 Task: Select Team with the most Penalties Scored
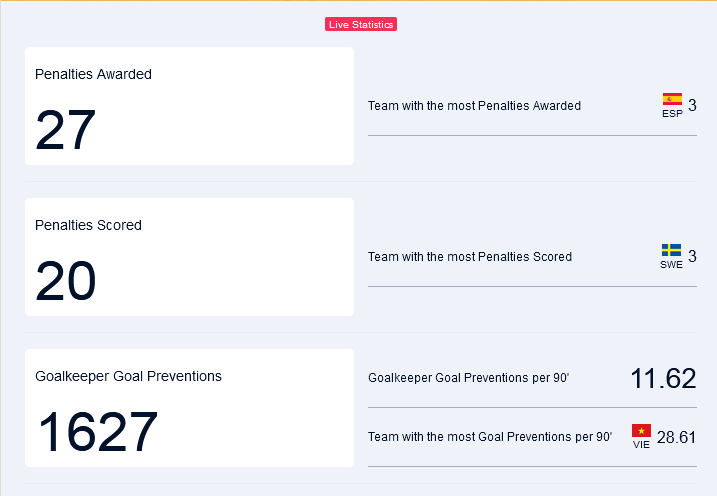coord(532,257)
